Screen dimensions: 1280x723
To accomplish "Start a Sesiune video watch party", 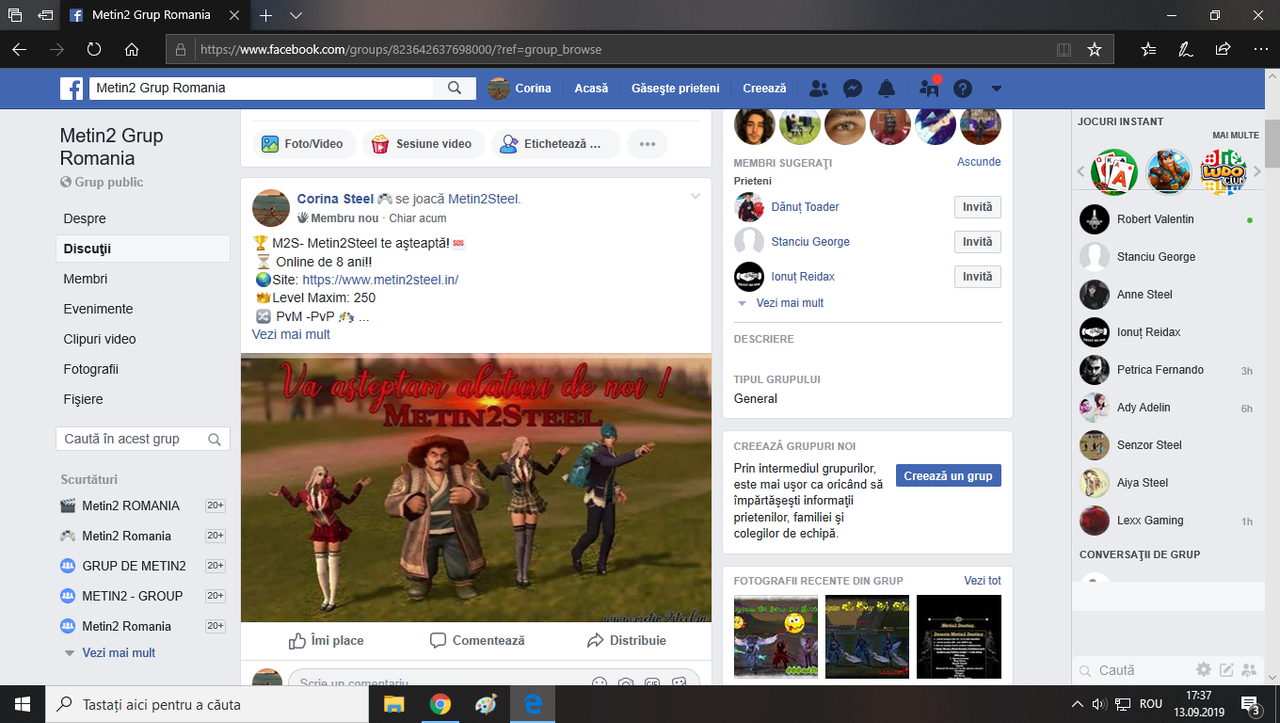I will pos(424,144).
